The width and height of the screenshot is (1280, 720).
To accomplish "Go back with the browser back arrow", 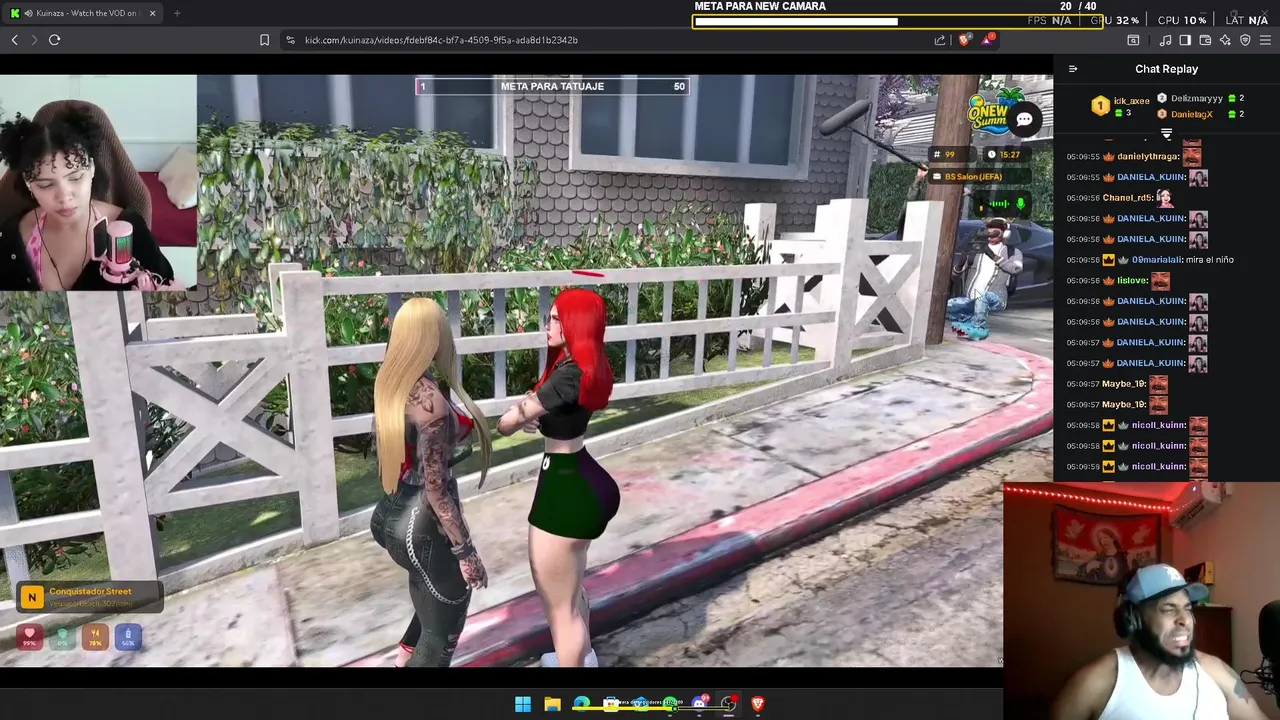I will 15,40.
